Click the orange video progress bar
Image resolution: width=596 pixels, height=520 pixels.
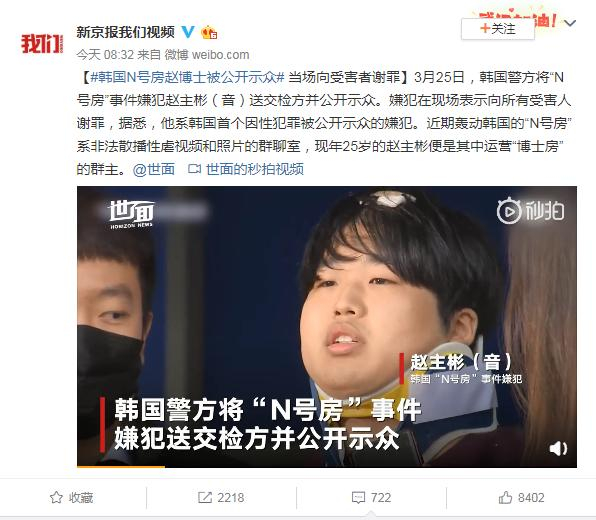click(121, 466)
